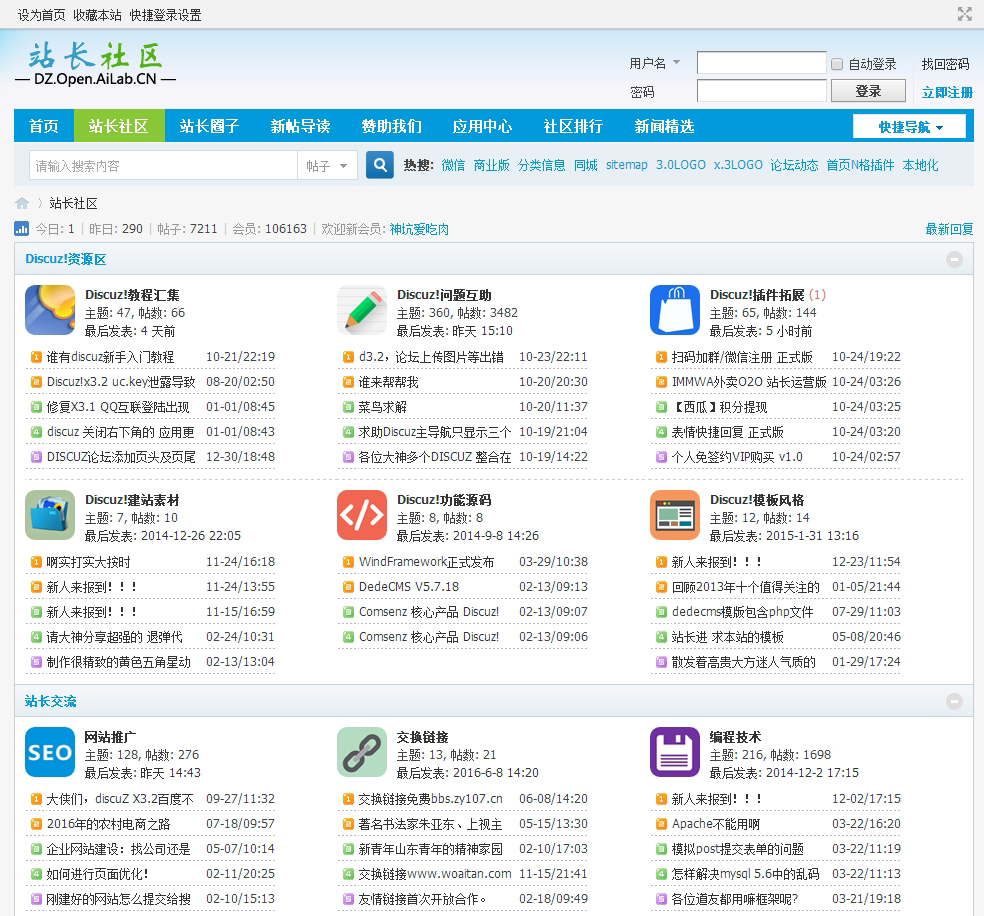Click the widescreen toggle icon at top right
Viewport: 984px width, 916px height.
pos(965,14)
